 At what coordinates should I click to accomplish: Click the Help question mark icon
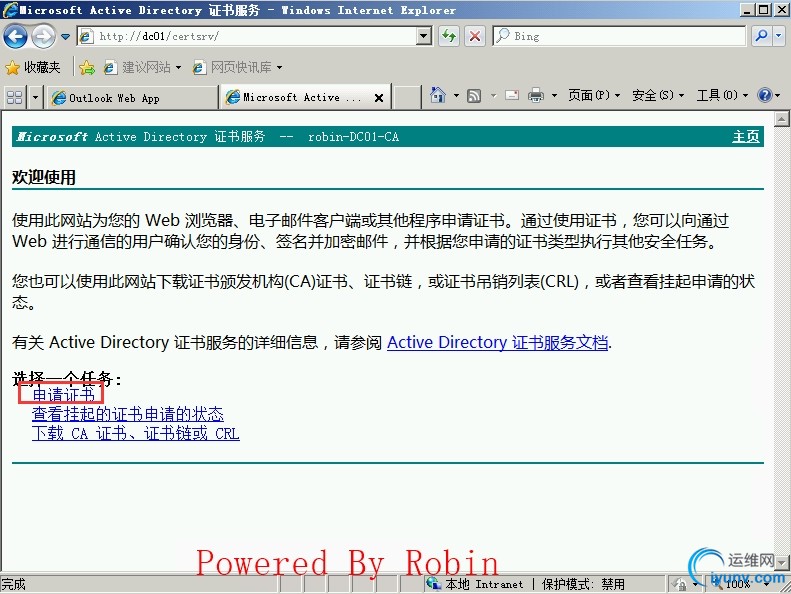765,95
